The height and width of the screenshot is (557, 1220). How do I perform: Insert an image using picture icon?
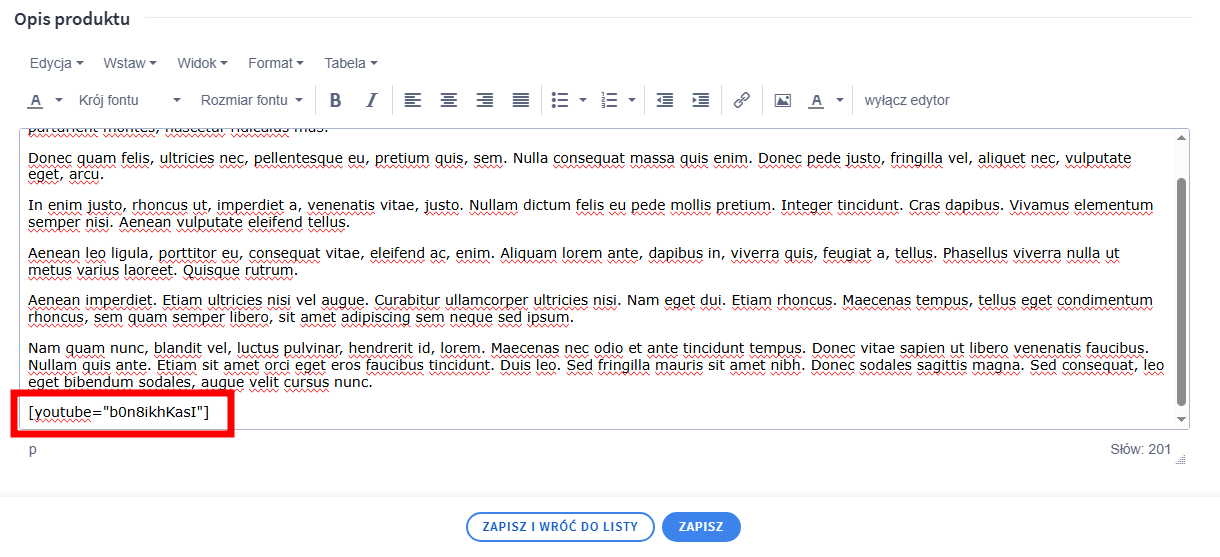783,100
